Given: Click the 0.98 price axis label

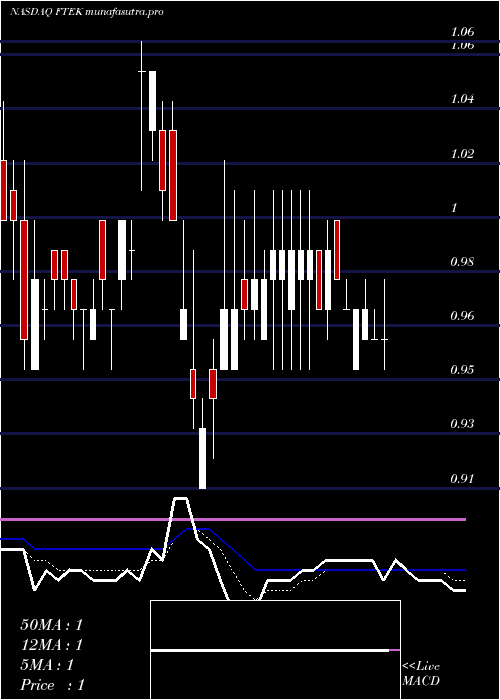Looking at the screenshot, I should coord(462,261).
